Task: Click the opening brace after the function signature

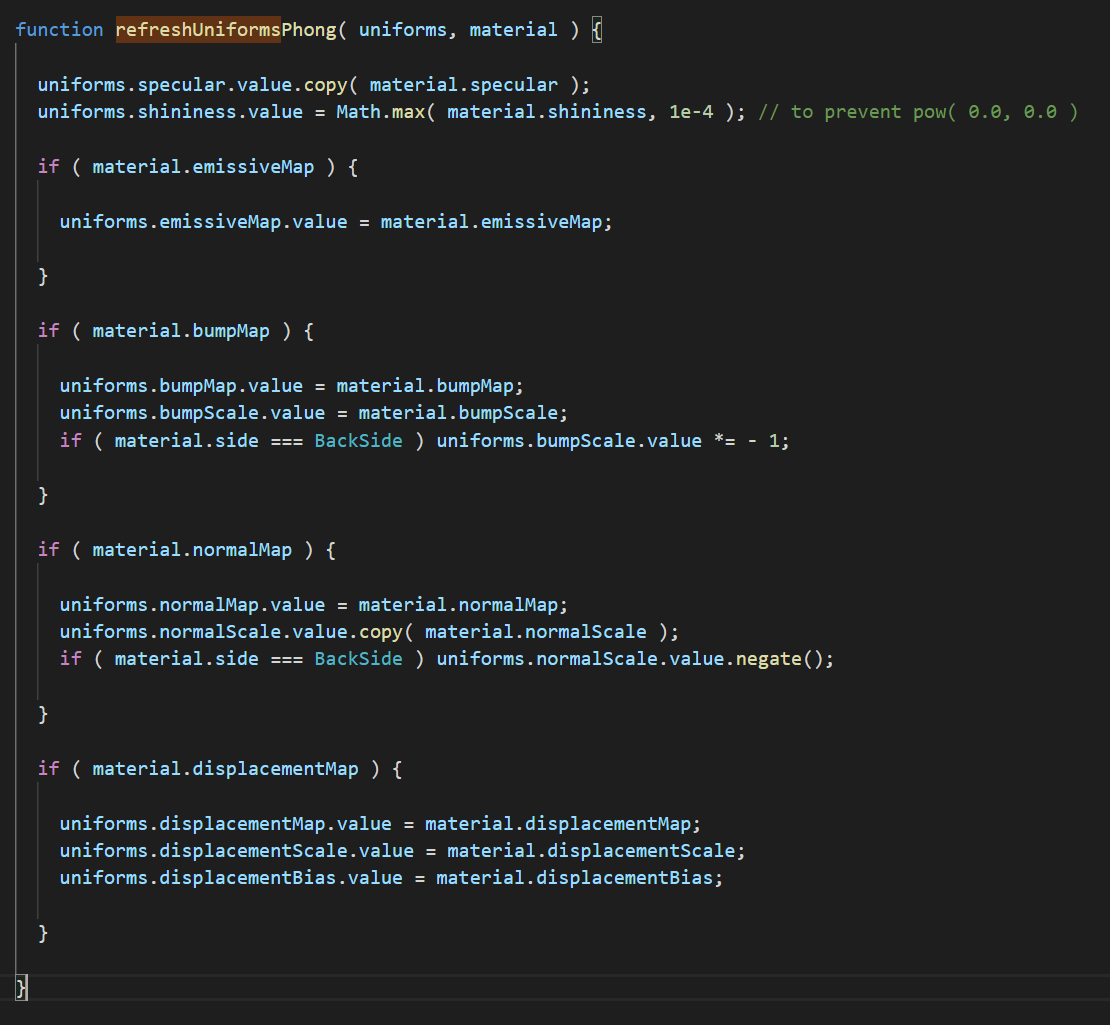Action: tap(596, 29)
